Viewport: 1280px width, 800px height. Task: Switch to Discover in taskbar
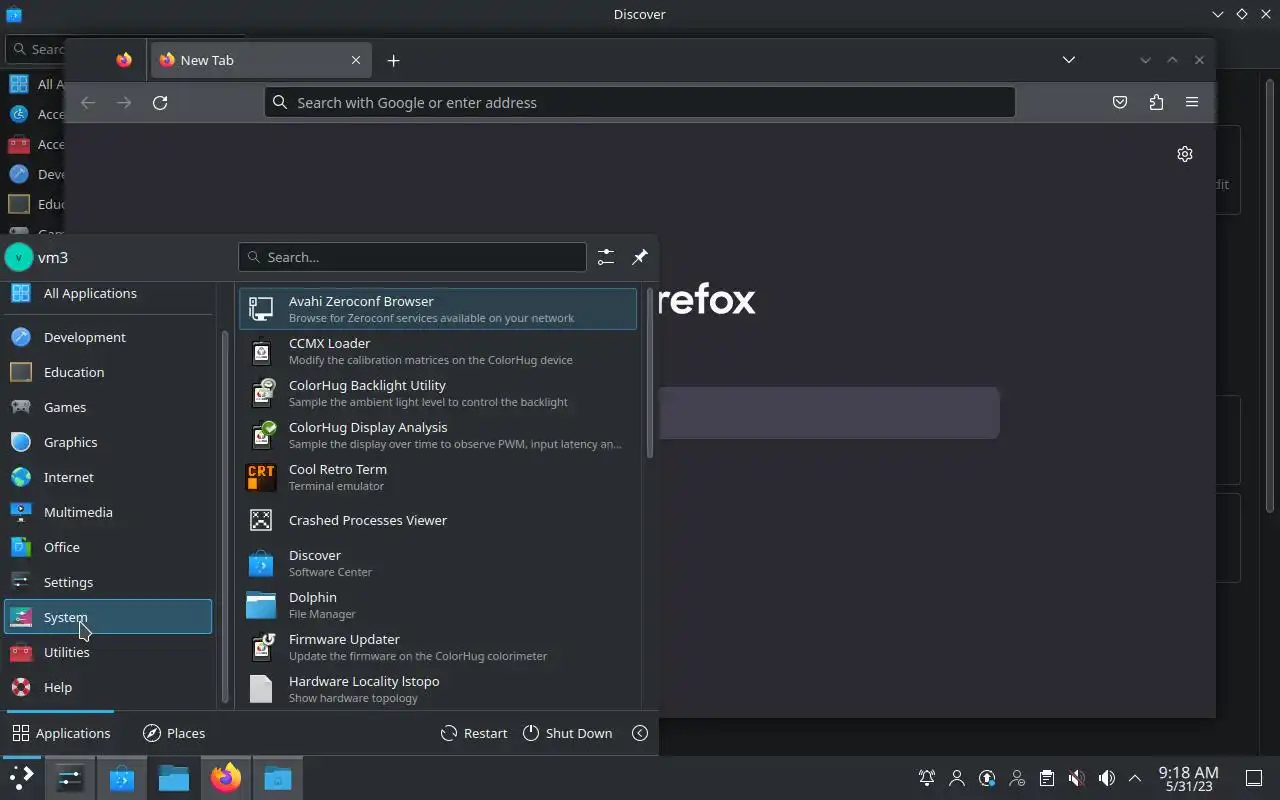(x=122, y=778)
